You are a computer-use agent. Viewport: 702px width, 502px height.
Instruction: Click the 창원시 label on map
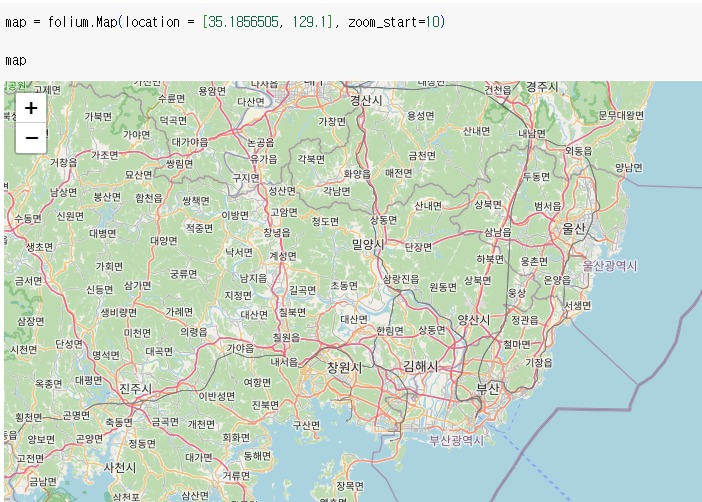[344, 368]
